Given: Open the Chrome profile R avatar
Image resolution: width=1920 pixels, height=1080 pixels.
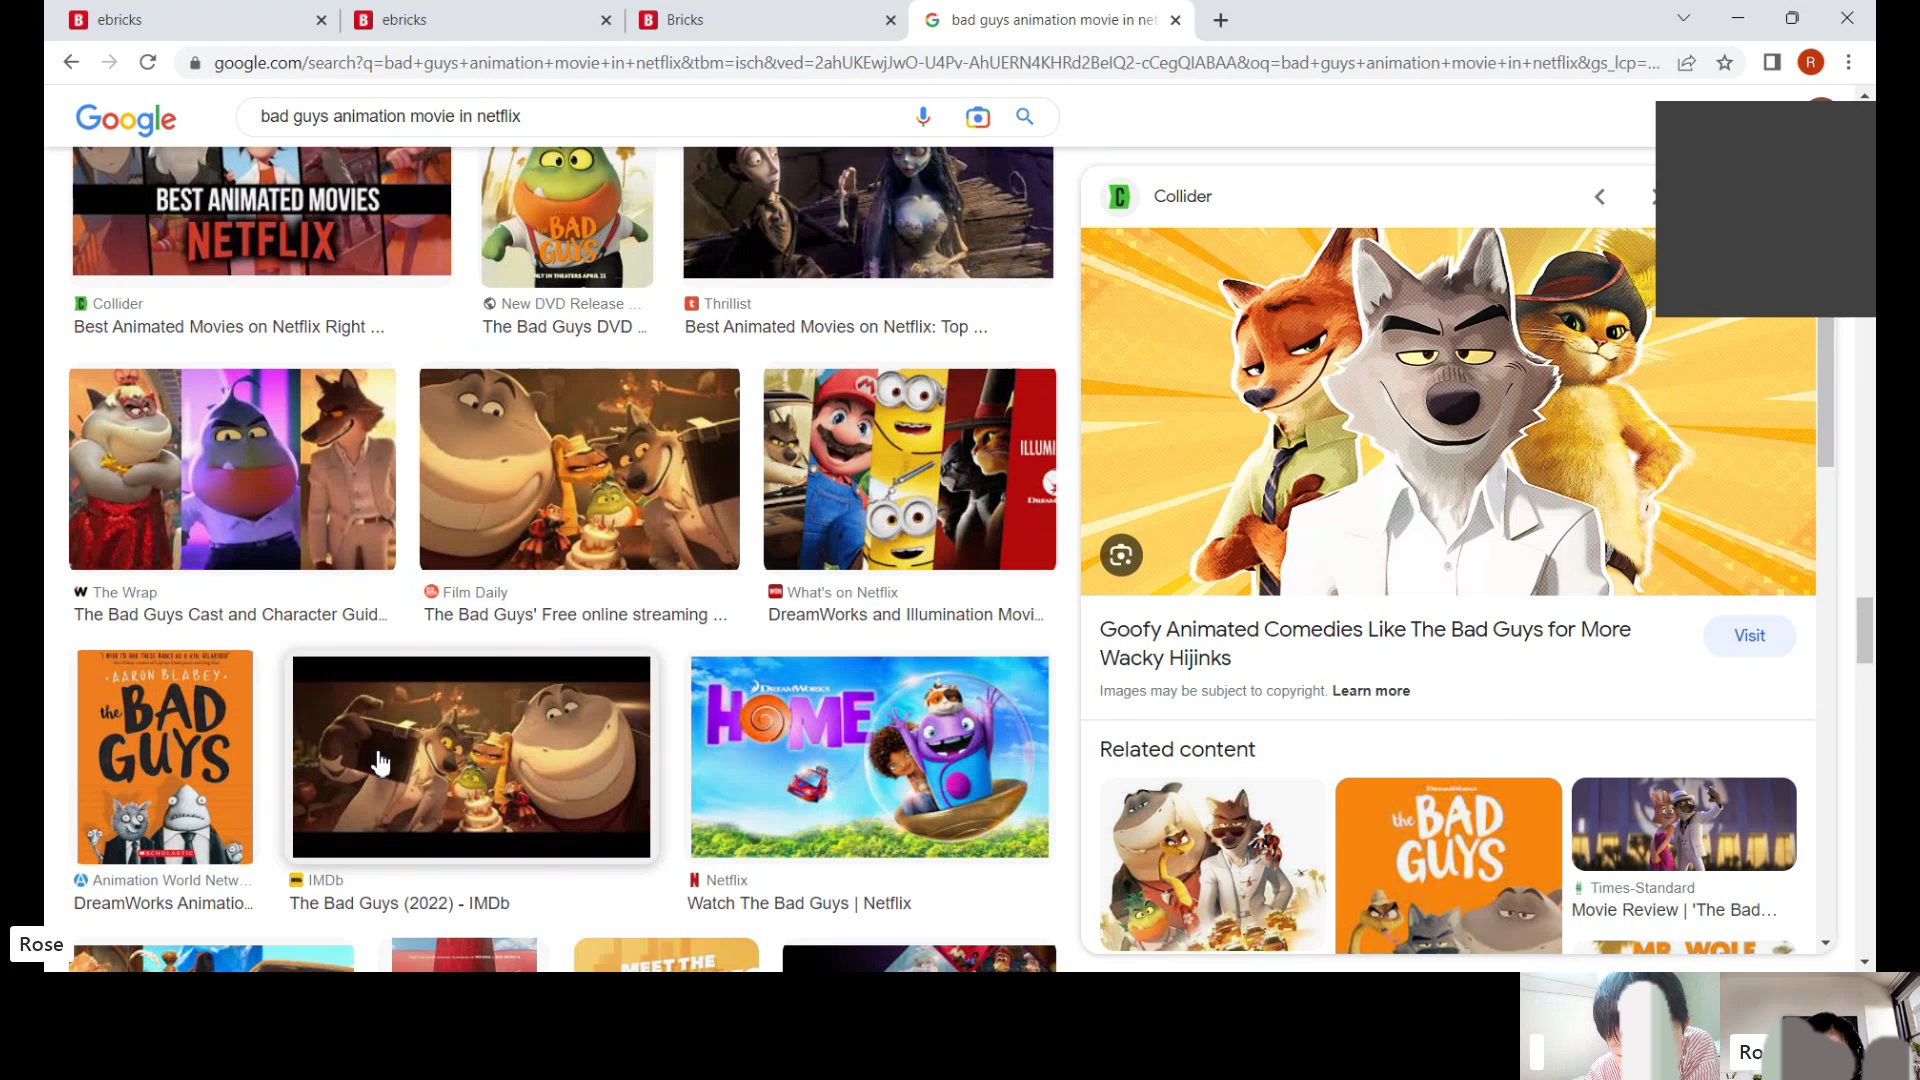Looking at the screenshot, I should click(x=1811, y=62).
